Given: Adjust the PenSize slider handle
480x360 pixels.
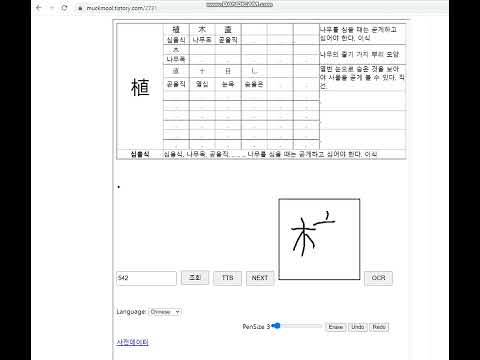Looking at the screenshot, I should tap(276, 326).
